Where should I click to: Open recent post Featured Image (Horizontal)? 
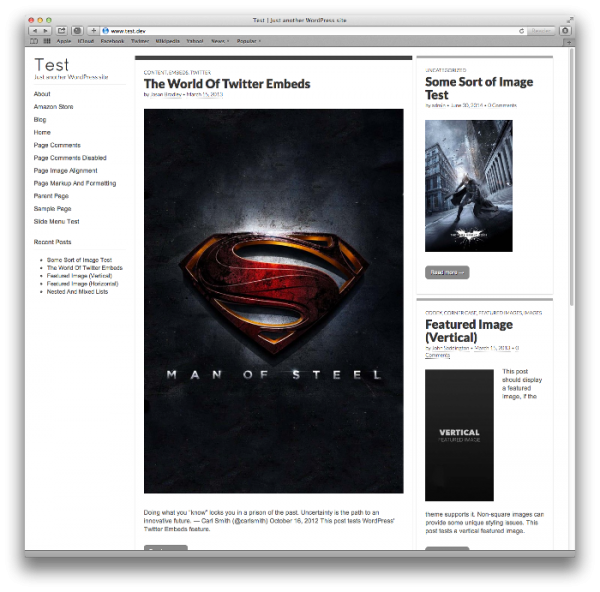[x=82, y=284]
